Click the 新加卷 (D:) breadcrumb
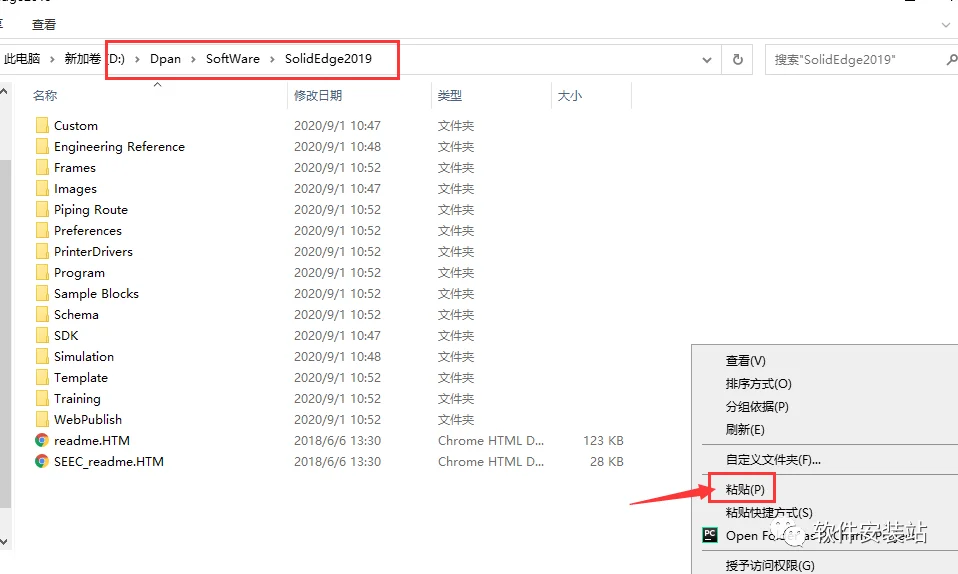The width and height of the screenshot is (958, 574). click(x=95, y=59)
